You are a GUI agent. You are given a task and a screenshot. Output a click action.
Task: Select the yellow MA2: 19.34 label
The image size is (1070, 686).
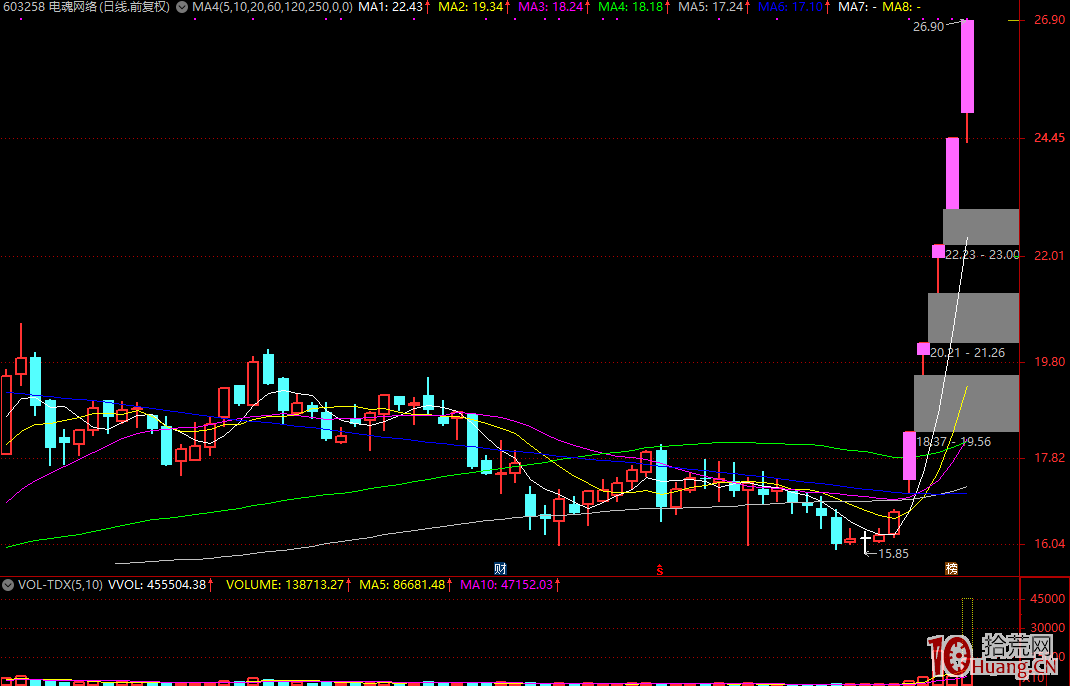473,7
